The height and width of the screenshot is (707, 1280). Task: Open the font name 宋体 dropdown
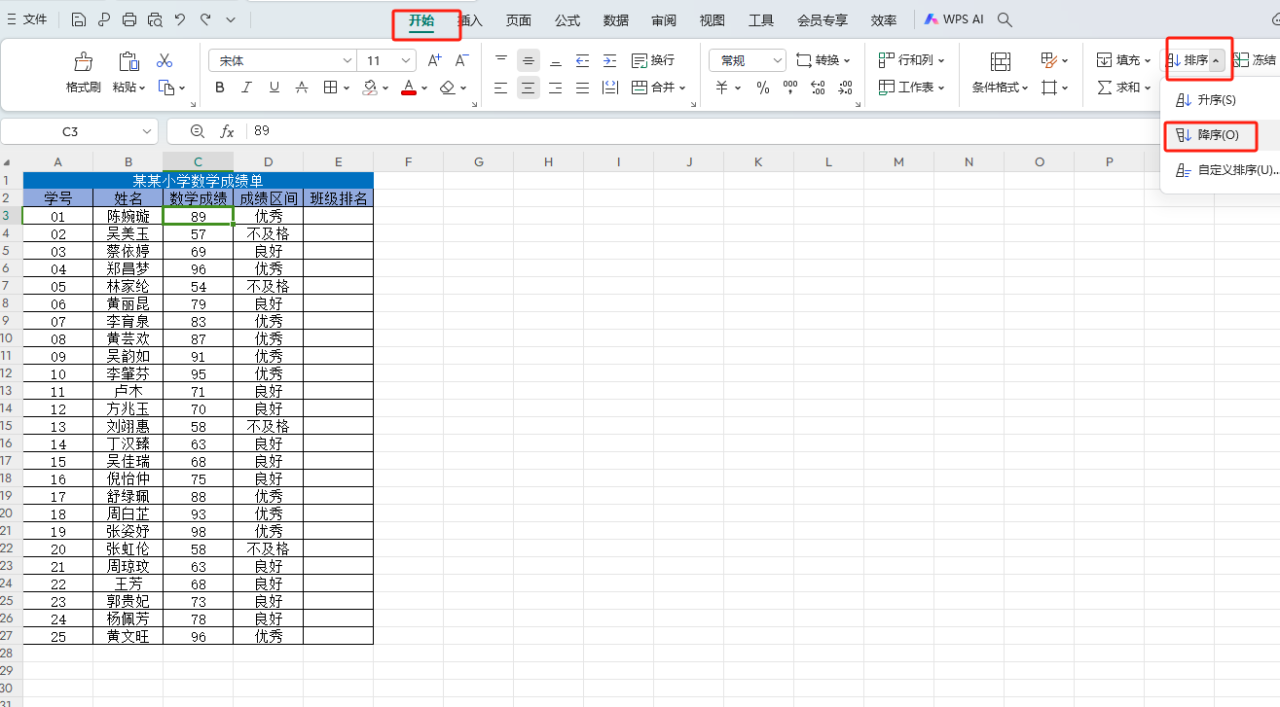(x=347, y=61)
